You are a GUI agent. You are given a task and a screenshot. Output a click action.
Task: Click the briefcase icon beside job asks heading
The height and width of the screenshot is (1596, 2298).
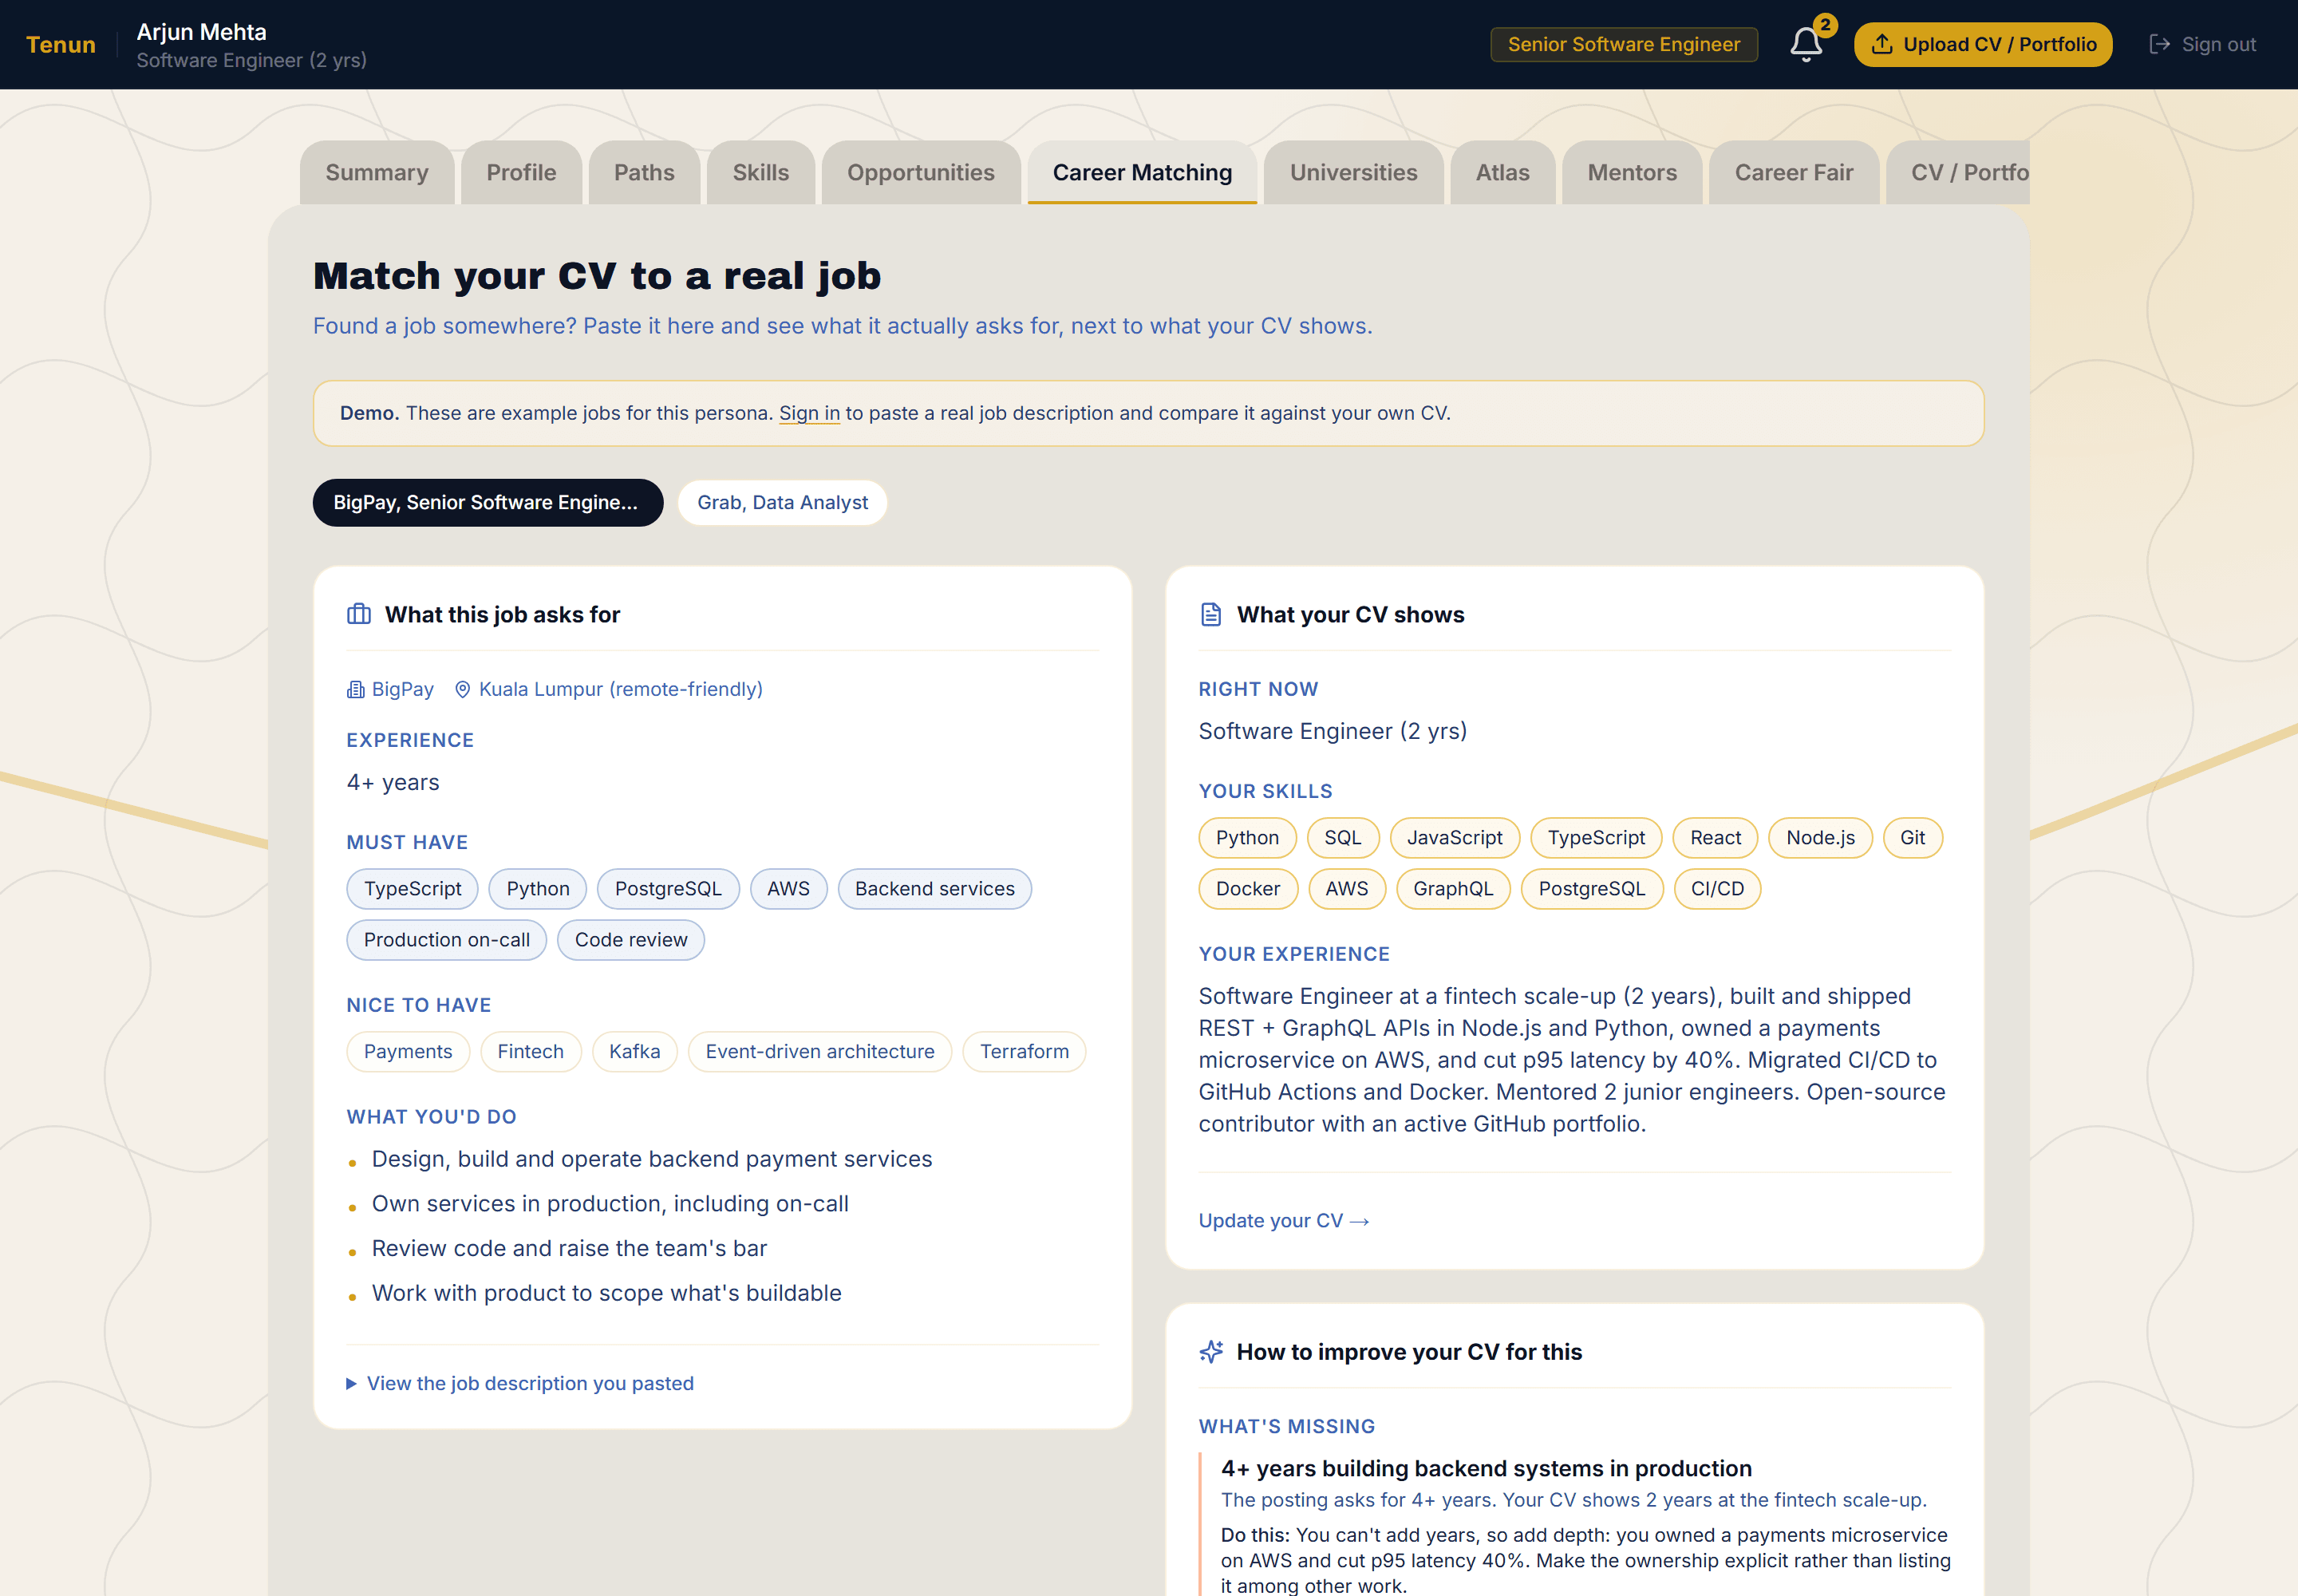pyautogui.click(x=358, y=614)
